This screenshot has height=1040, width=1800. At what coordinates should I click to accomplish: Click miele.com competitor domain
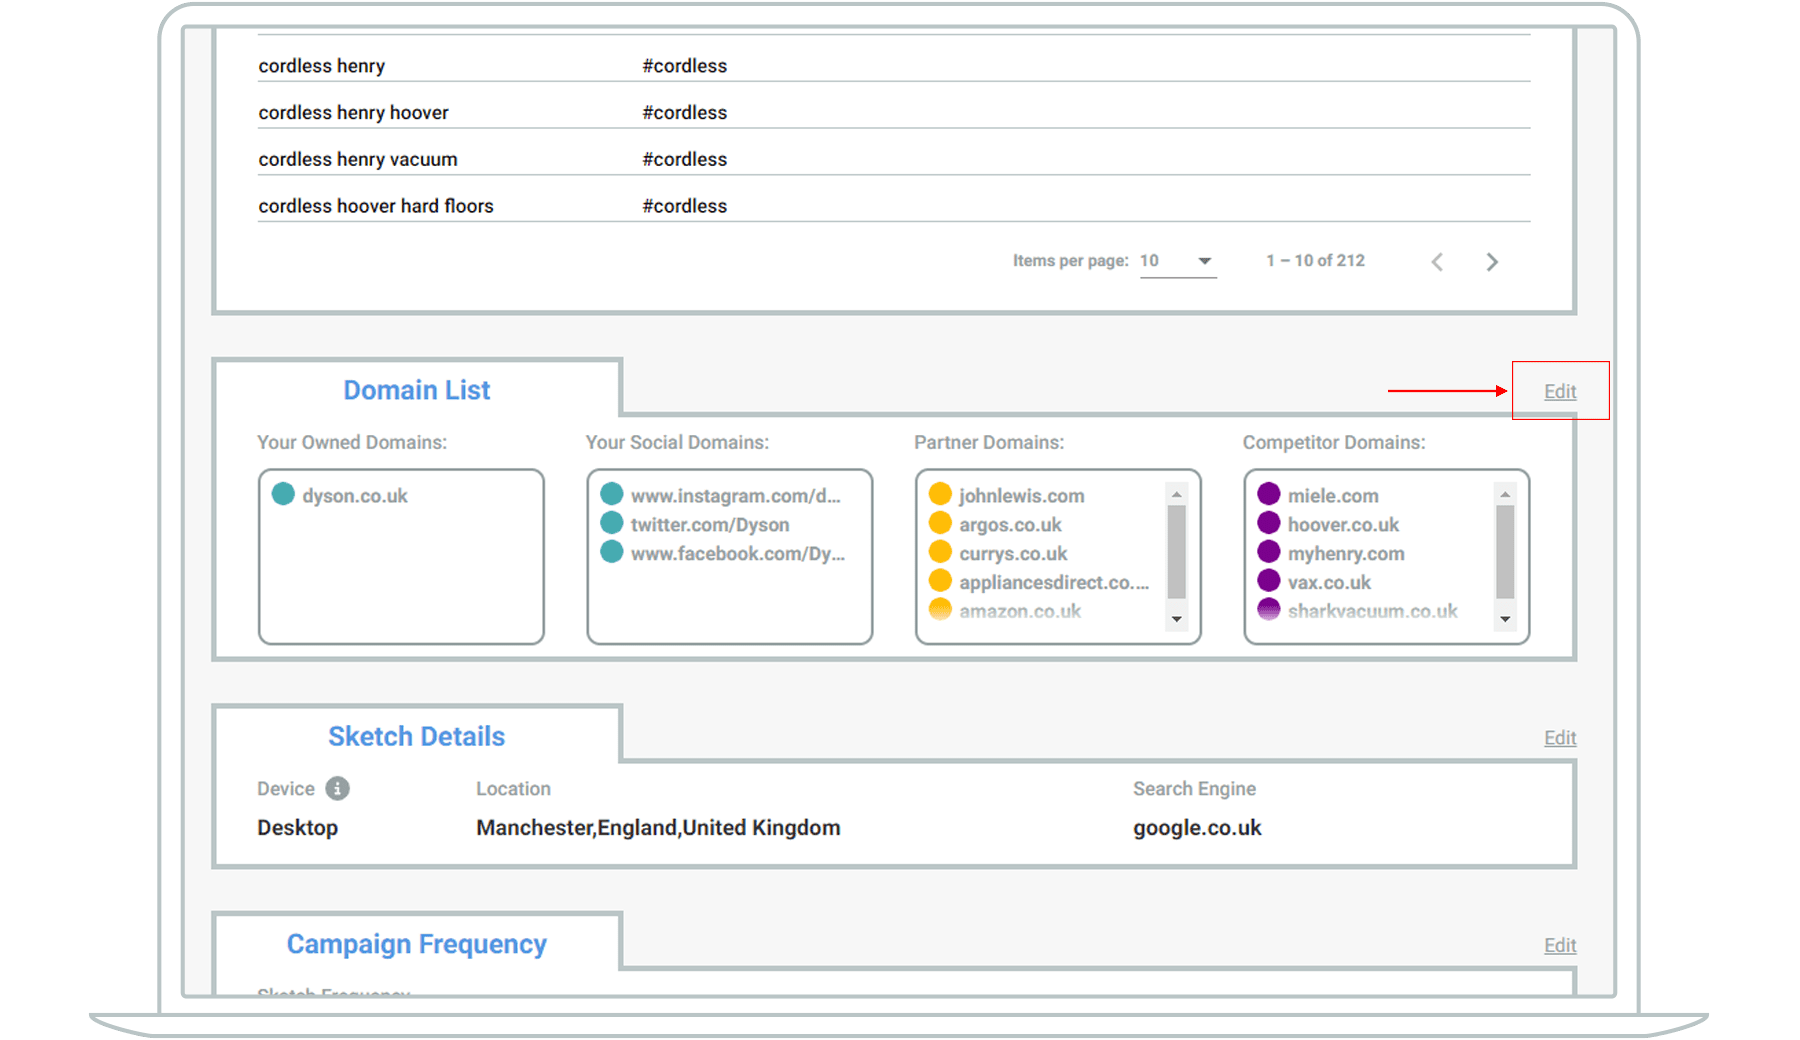tap(1333, 496)
